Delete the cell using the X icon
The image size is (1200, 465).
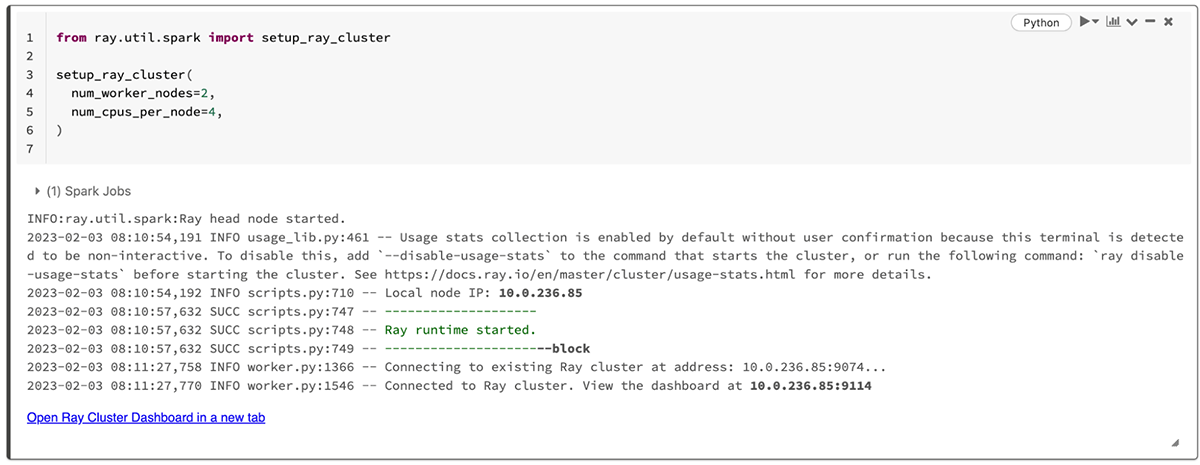coord(1168,22)
